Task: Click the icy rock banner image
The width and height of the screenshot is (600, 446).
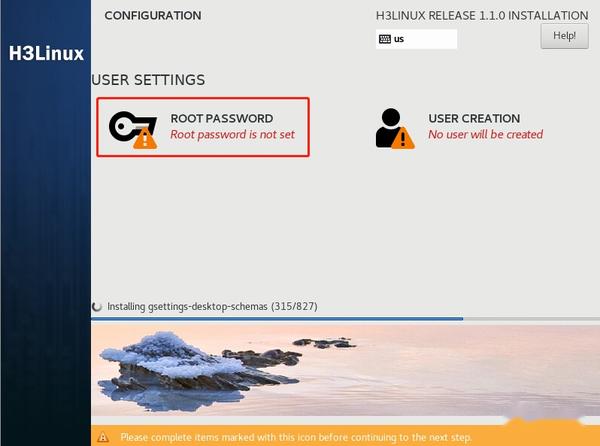Action: [345, 370]
